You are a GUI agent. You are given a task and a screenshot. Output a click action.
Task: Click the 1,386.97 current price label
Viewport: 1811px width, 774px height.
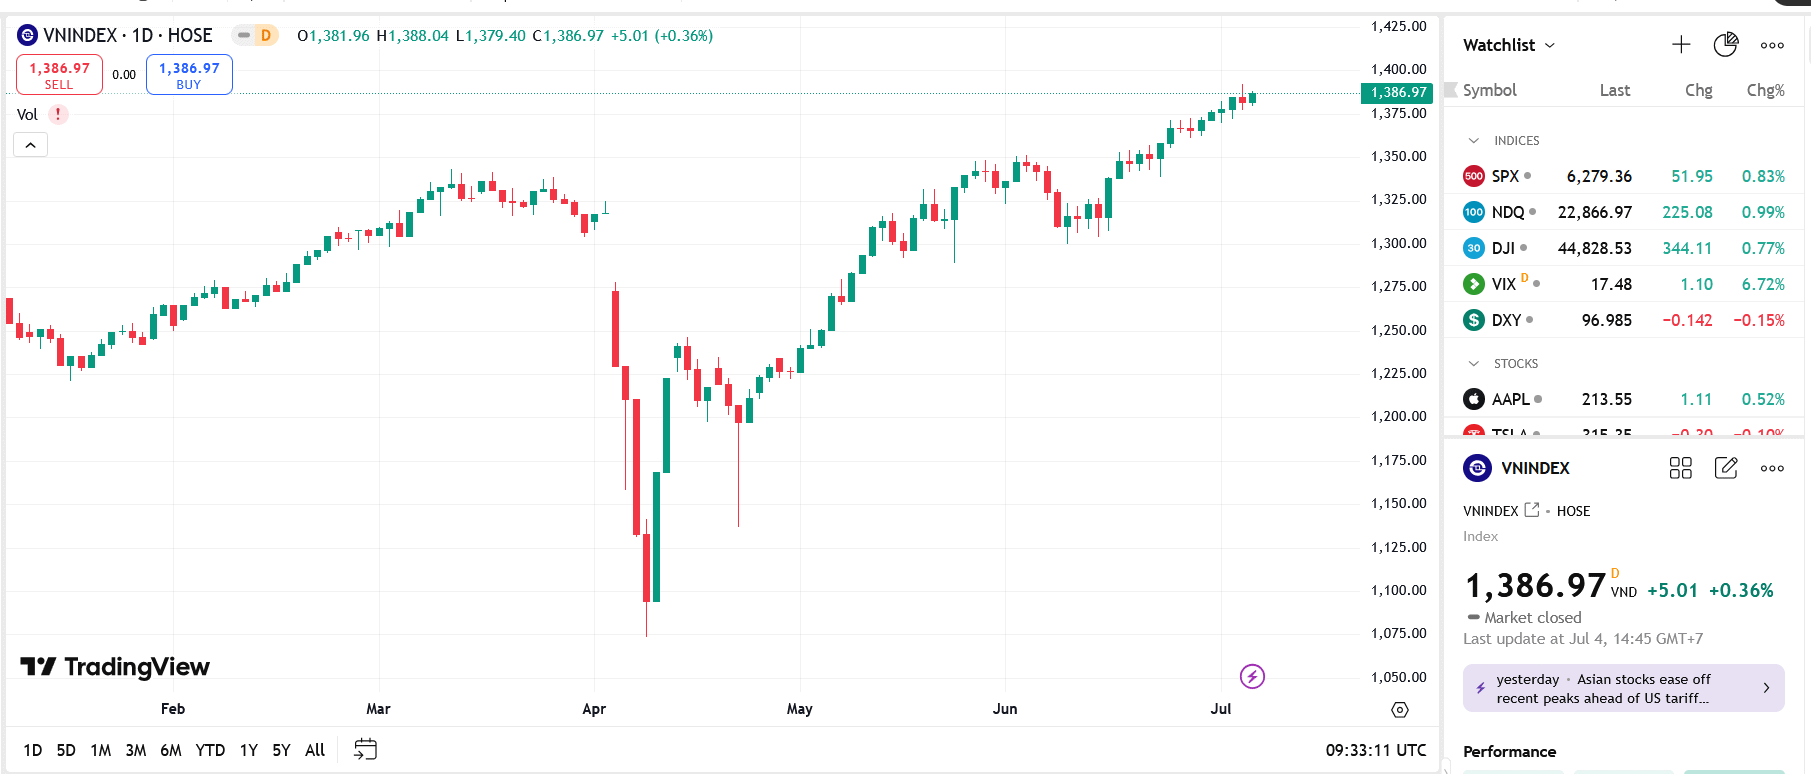click(x=1398, y=93)
